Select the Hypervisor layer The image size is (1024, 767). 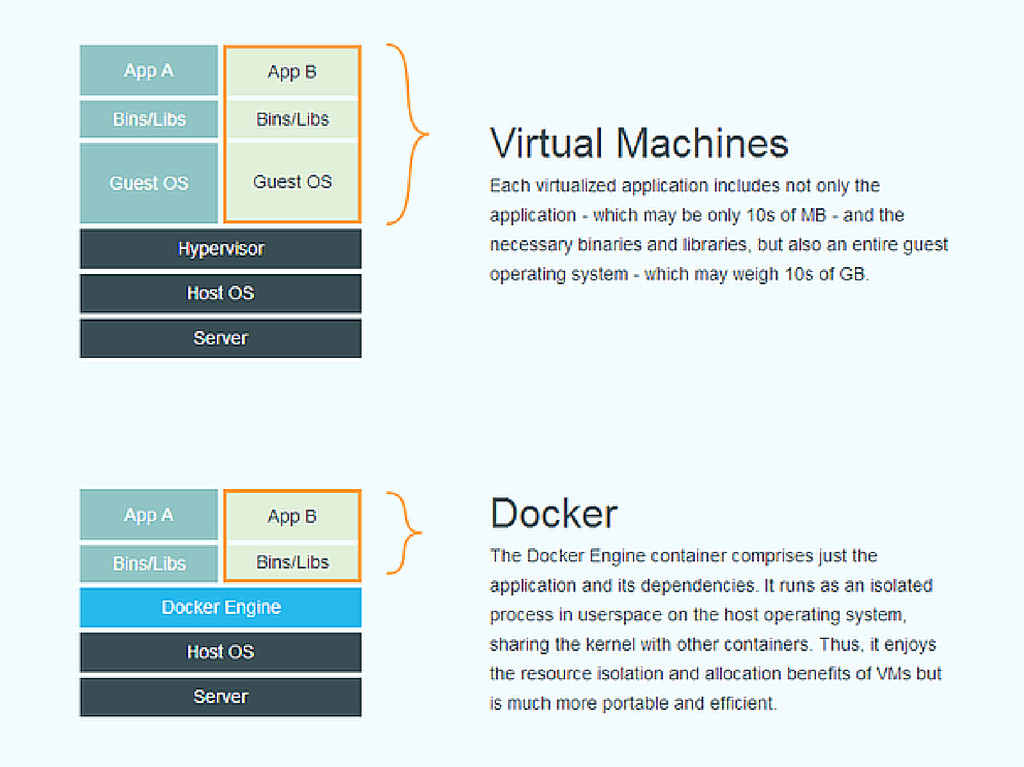(221, 248)
